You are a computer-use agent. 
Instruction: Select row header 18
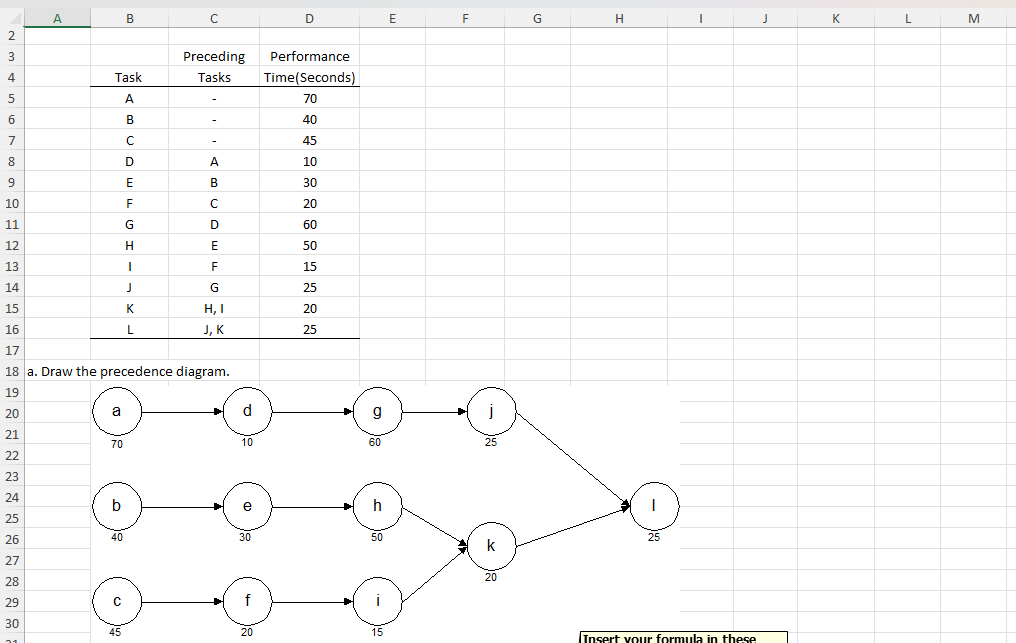[x=10, y=371]
